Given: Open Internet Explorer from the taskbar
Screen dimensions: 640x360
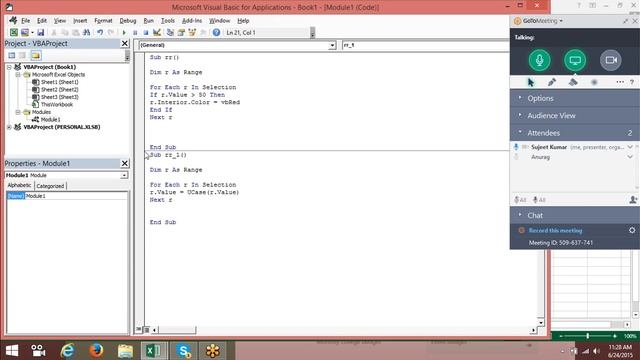Looking at the screenshot, I should (x=67, y=351).
